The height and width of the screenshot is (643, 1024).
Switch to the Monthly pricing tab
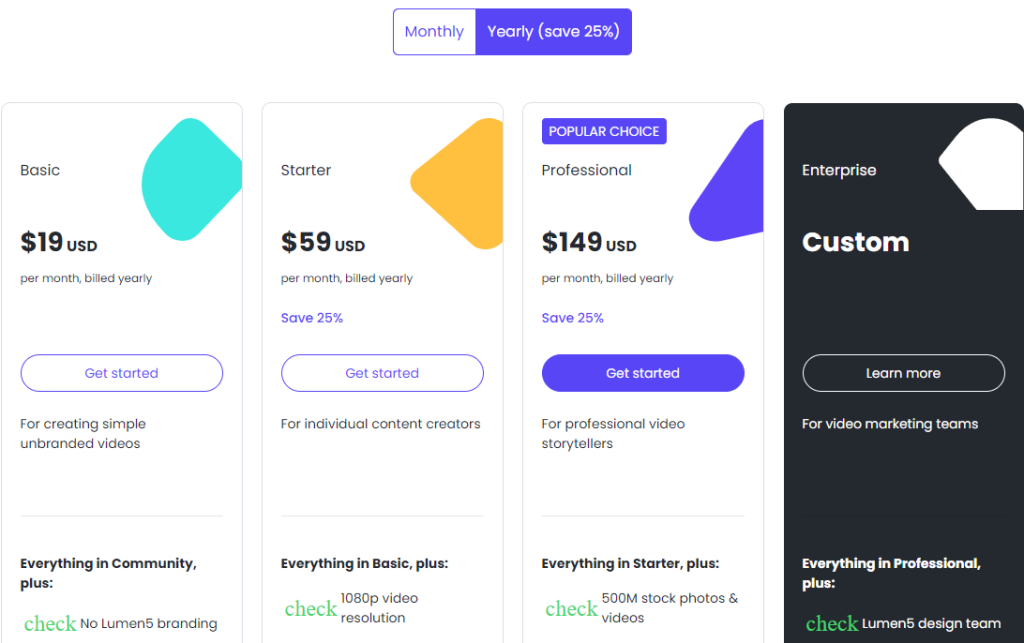coord(434,31)
